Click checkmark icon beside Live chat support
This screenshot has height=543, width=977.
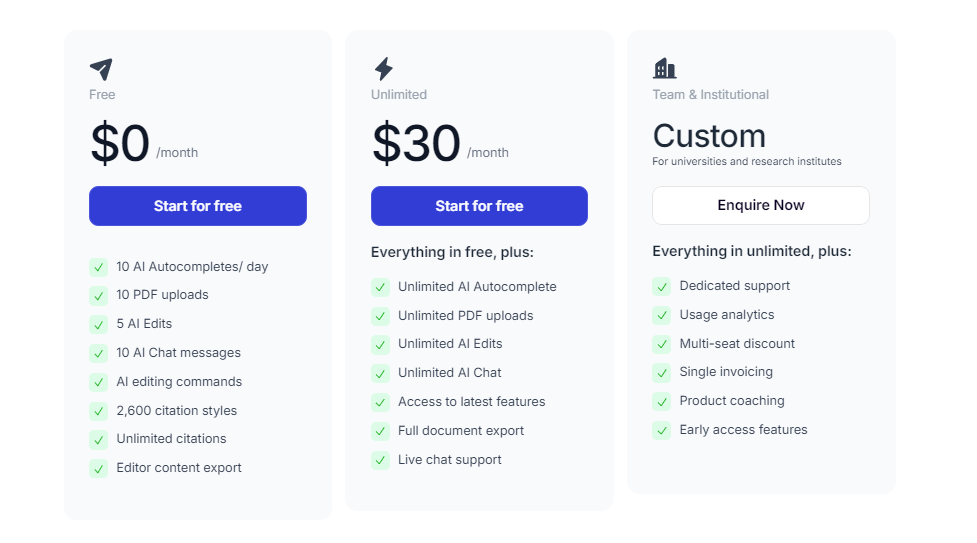point(380,460)
